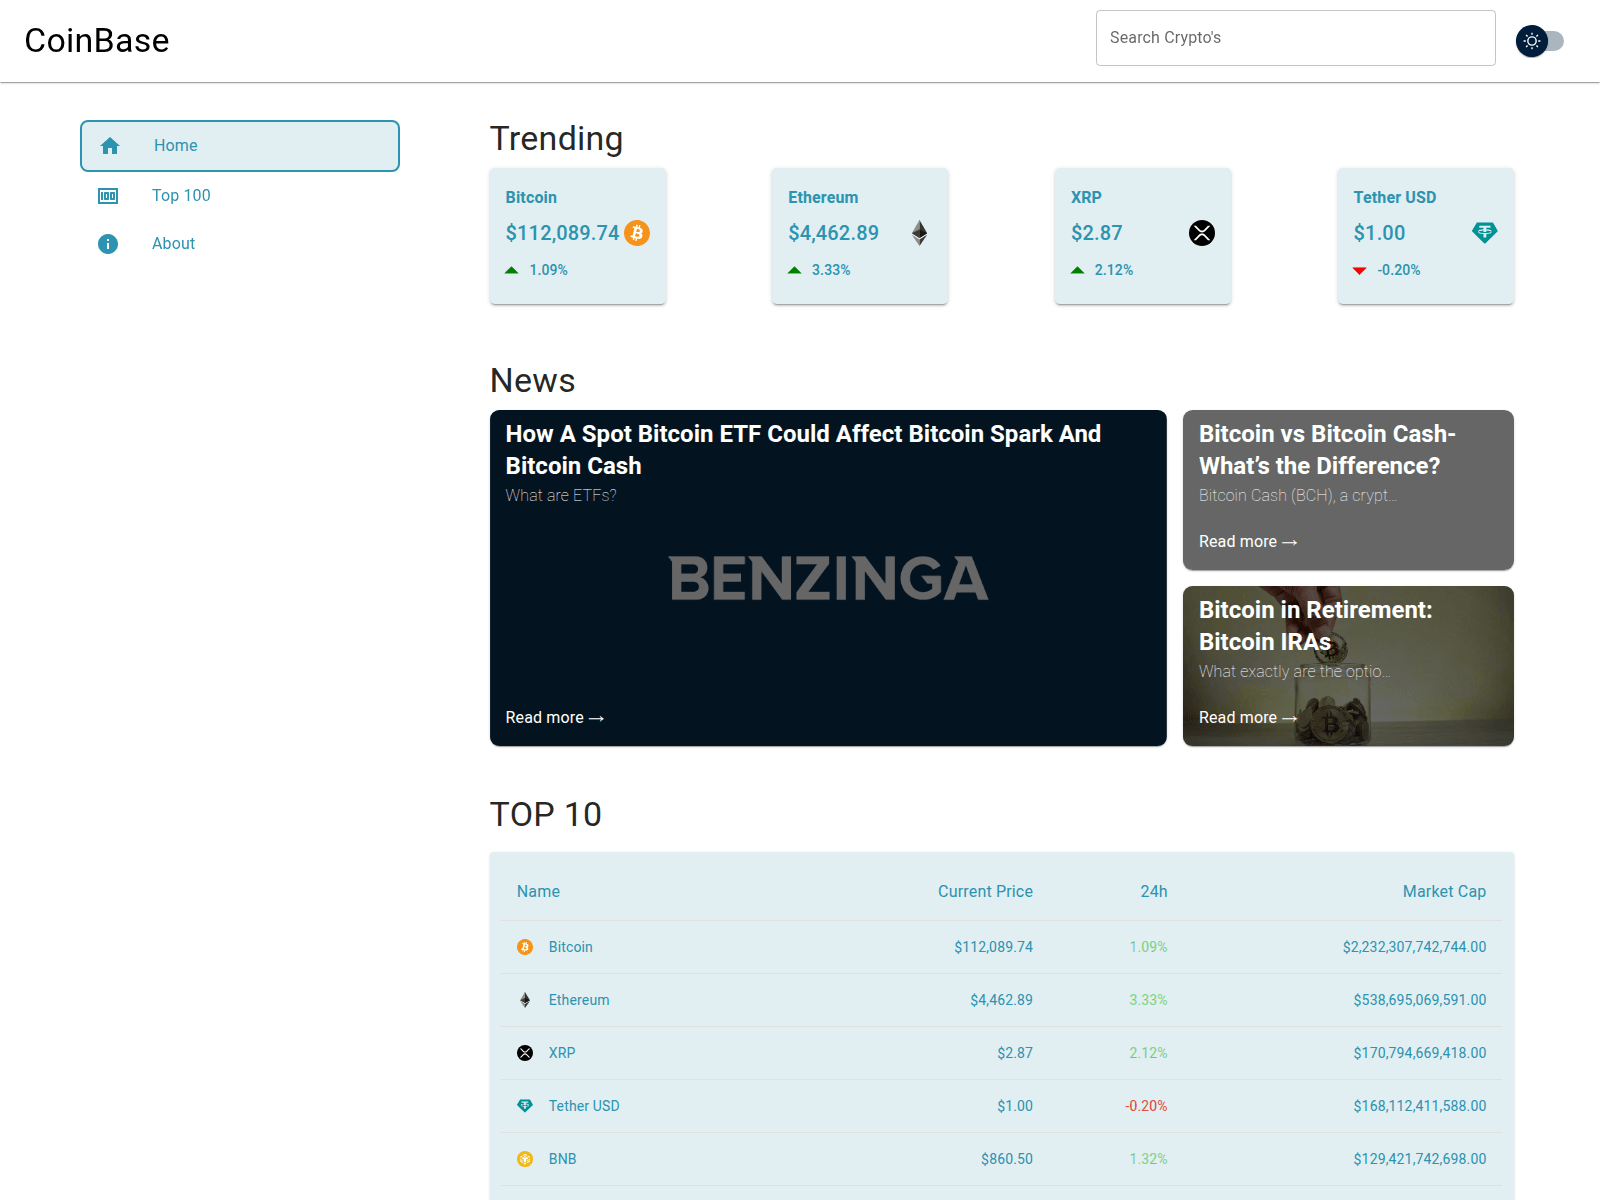Click Bitcoin market cap $2,232,307,742,744.00

coord(1414,947)
